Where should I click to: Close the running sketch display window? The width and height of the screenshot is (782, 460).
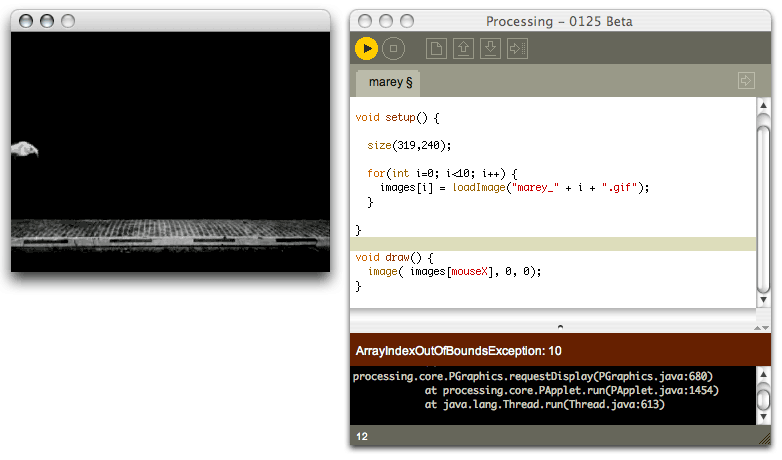click(x=26, y=20)
